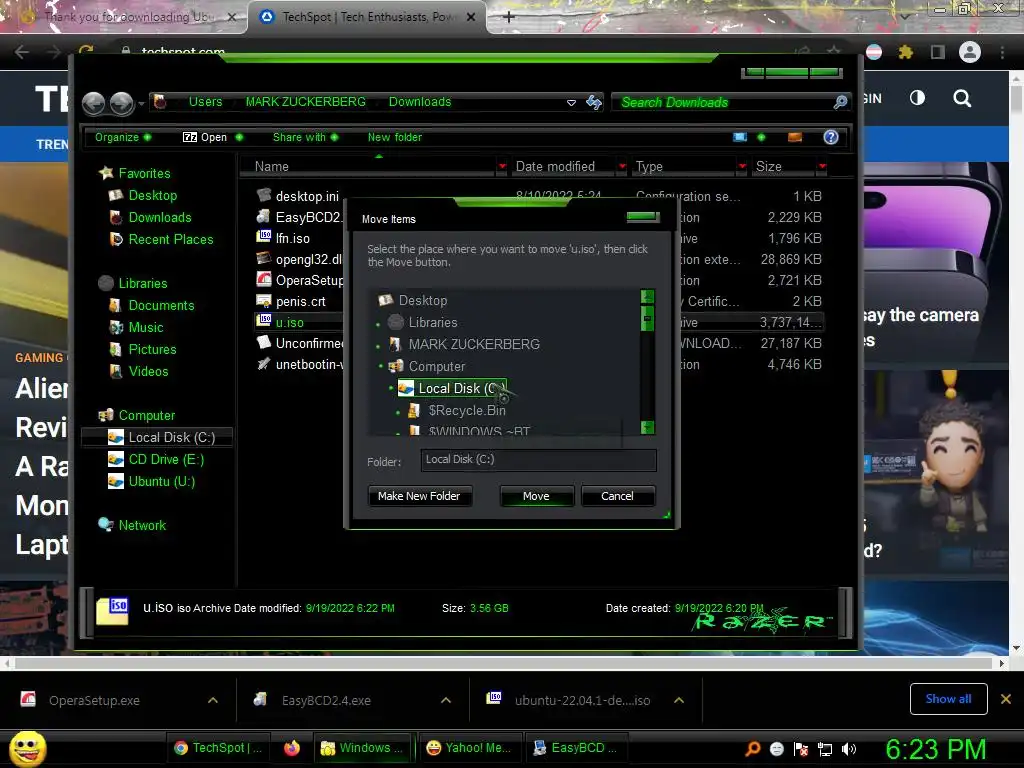Toggle TechSpot dark mode contrast icon
The image size is (1024, 768).
point(917,98)
